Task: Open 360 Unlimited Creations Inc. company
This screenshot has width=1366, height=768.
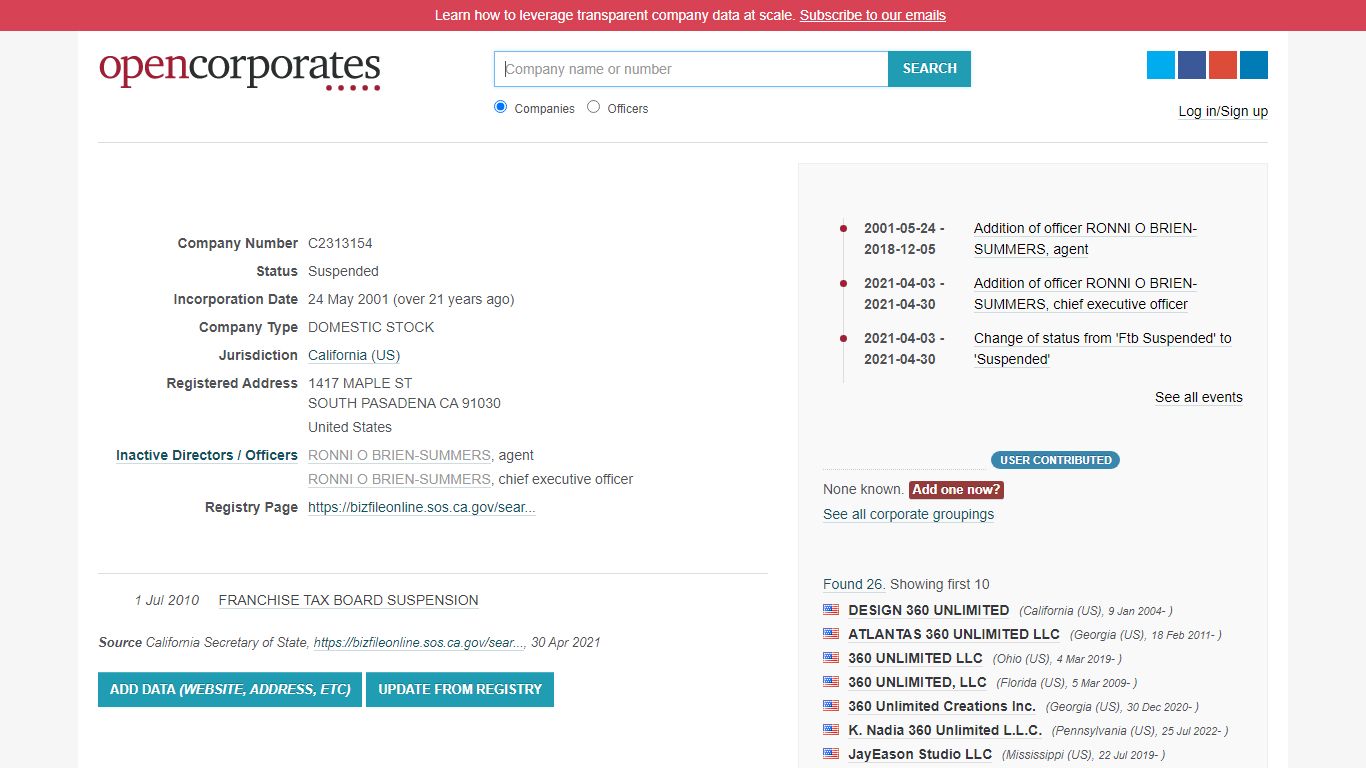Action: pyautogui.click(x=942, y=706)
